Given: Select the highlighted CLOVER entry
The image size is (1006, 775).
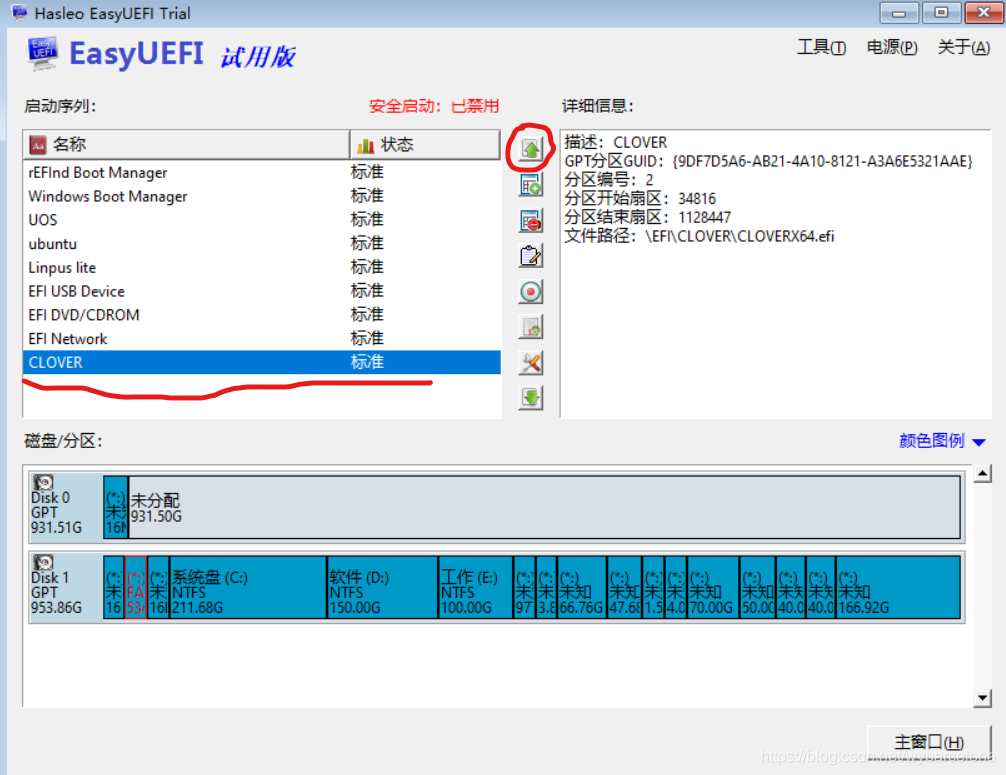Looking at the screenshot, I should point(262,362).
